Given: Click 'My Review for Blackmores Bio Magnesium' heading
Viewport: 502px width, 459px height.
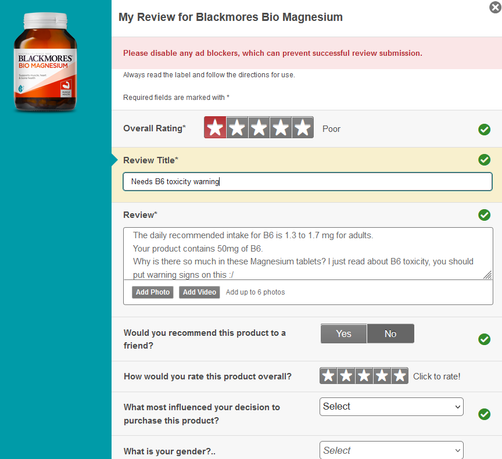Looking at the screenshot, I should tap(231, 17).
